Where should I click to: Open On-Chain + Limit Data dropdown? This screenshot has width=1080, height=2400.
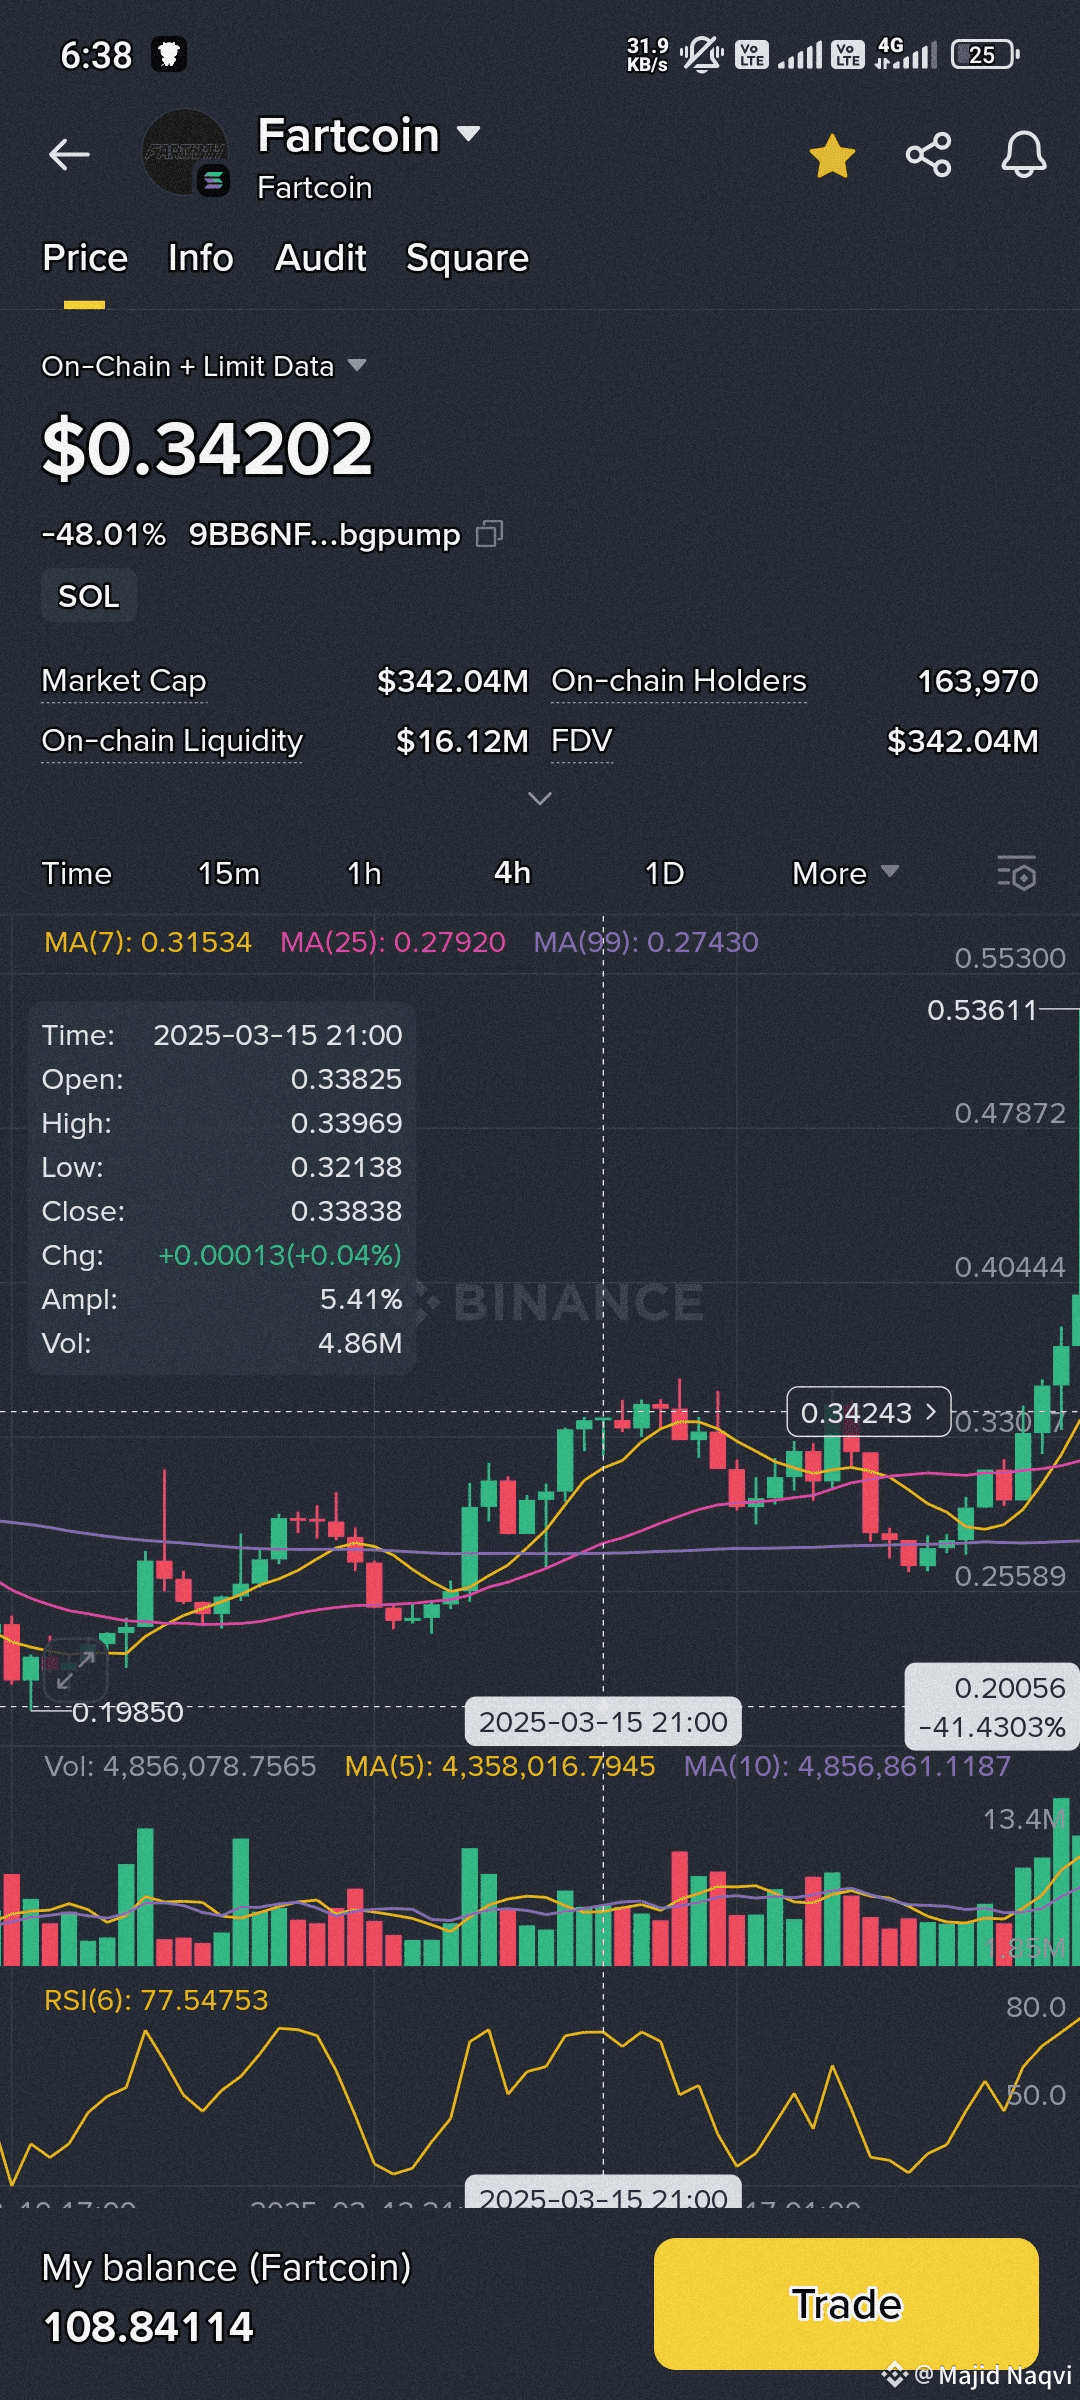tap(204, 366)
